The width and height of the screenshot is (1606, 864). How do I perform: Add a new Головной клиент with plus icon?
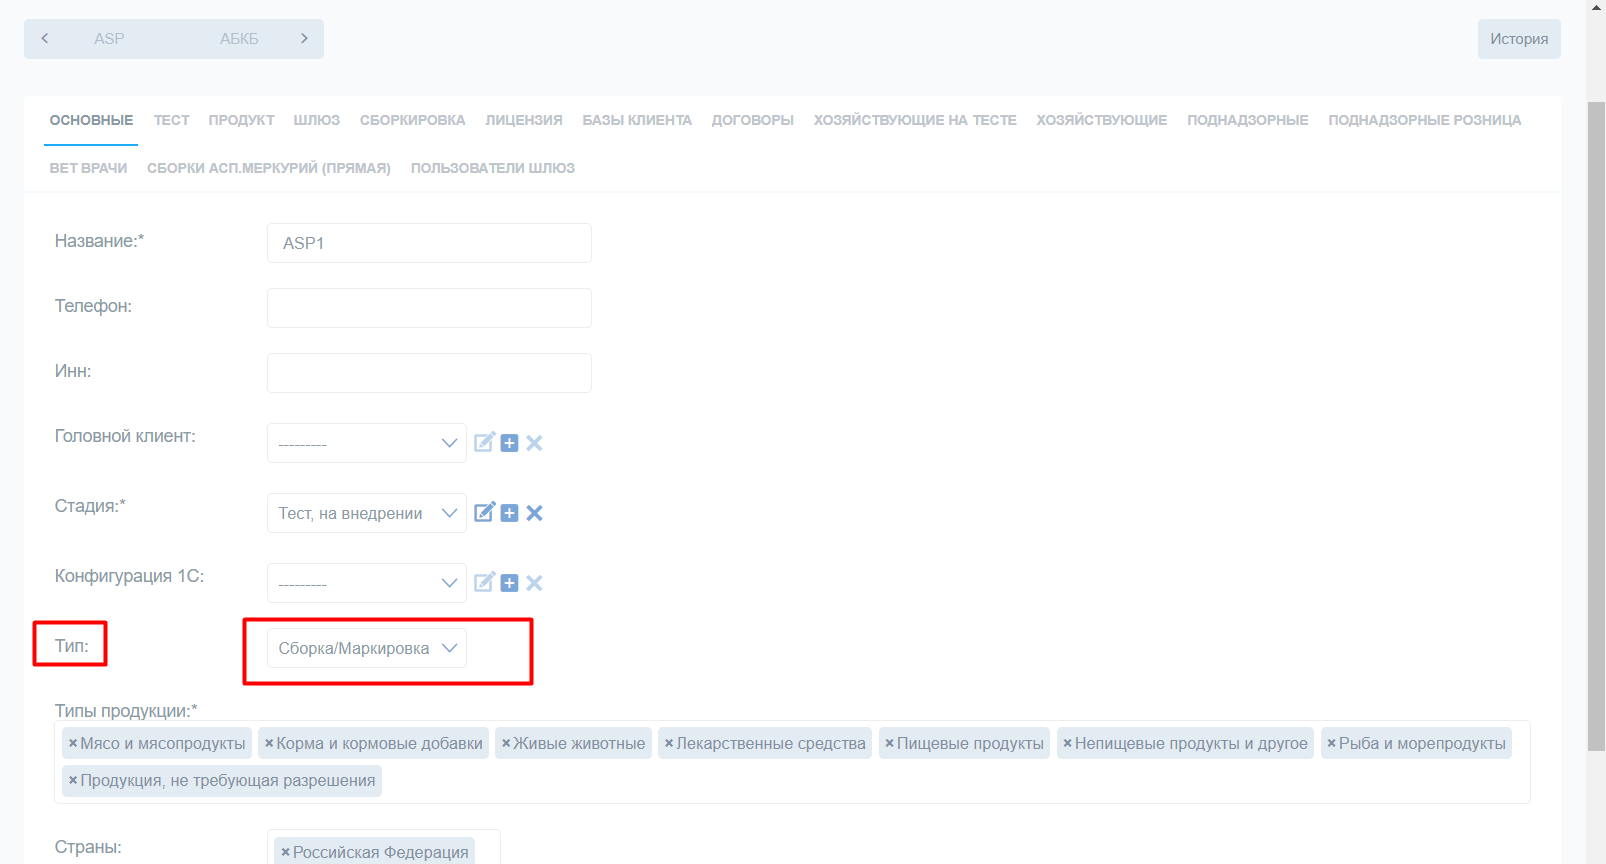(509, 443)
